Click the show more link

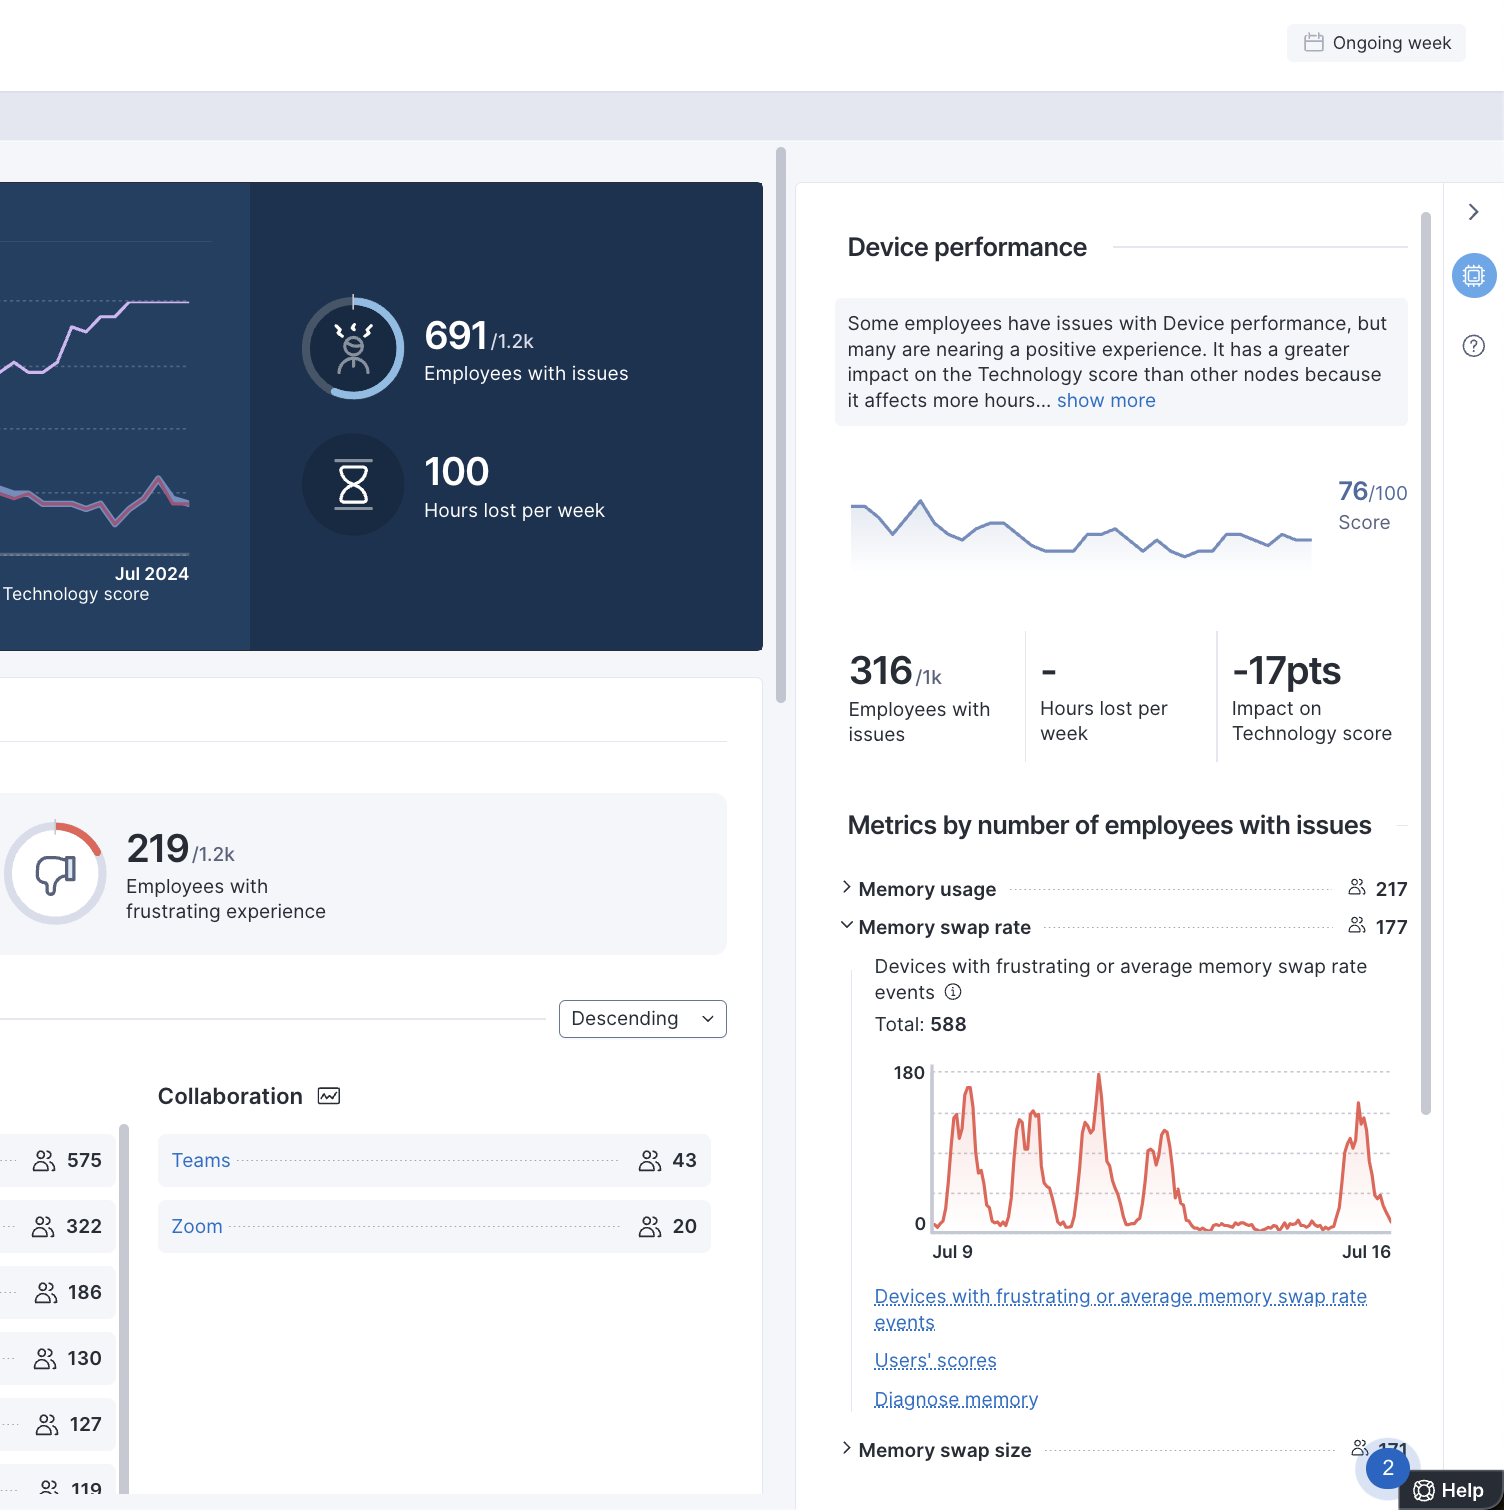[x=1105, y=401]
